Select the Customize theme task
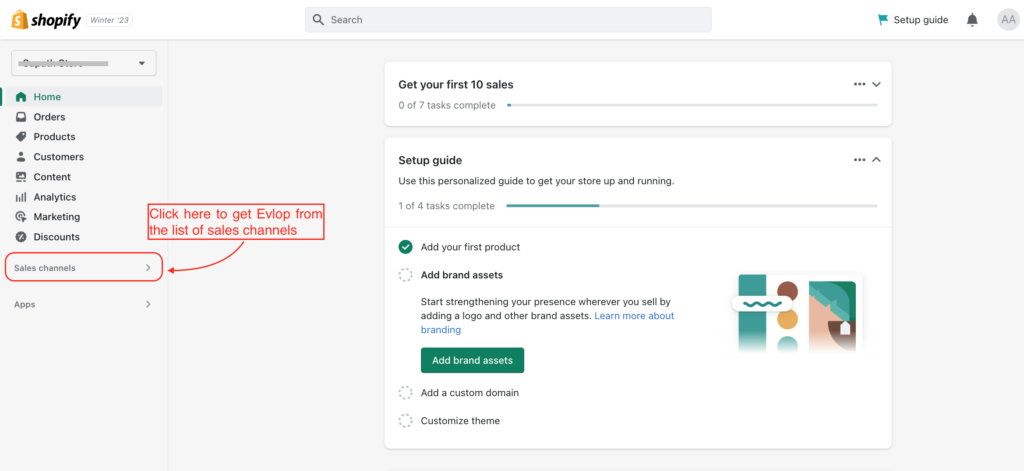Screen dimensions: 1024x471 pyautogui.click(x=460, y=421)
